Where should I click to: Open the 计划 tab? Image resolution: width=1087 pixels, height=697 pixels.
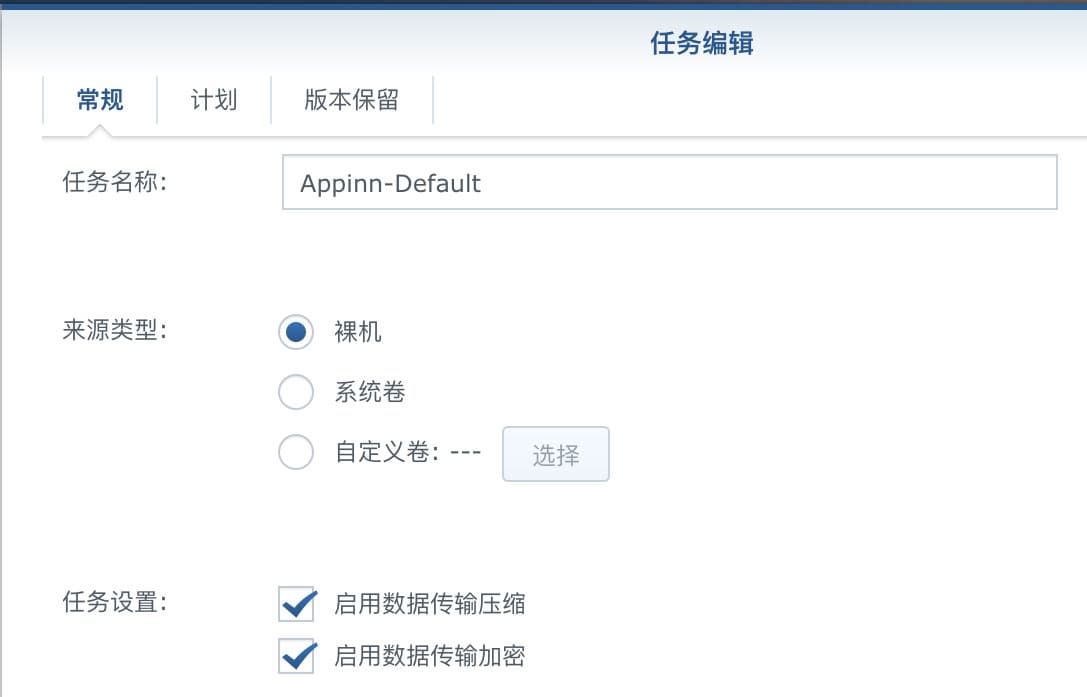click(x=214, y=100)
